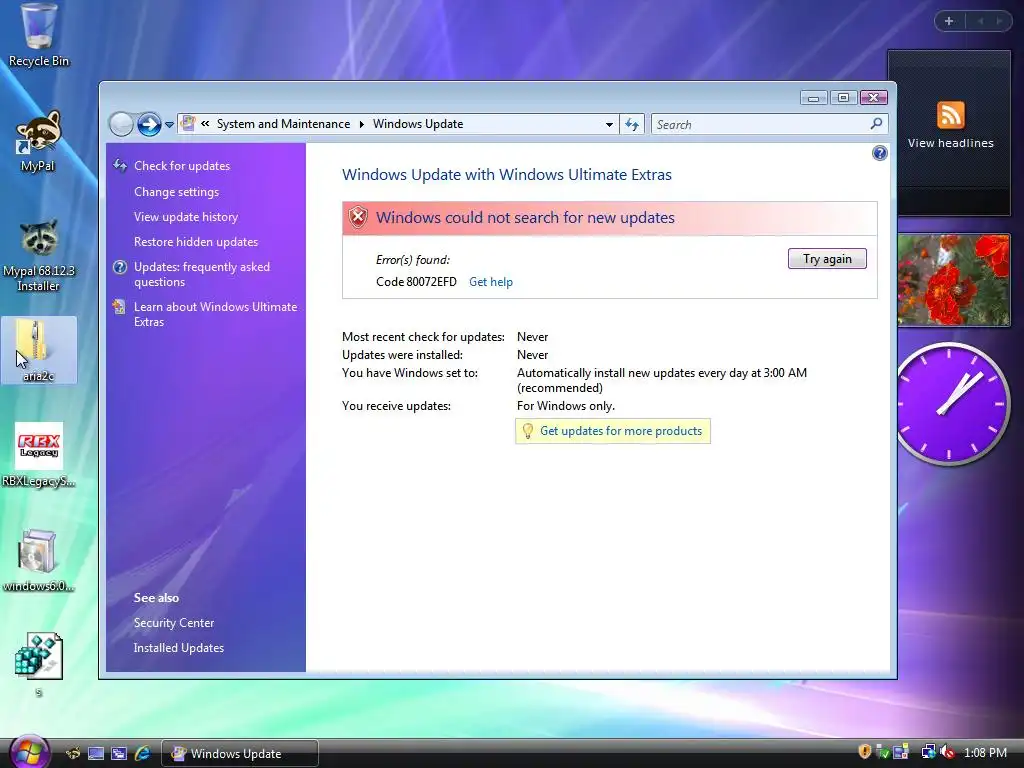Open Change settings
1024x768 pixels.
click(176, 192)
